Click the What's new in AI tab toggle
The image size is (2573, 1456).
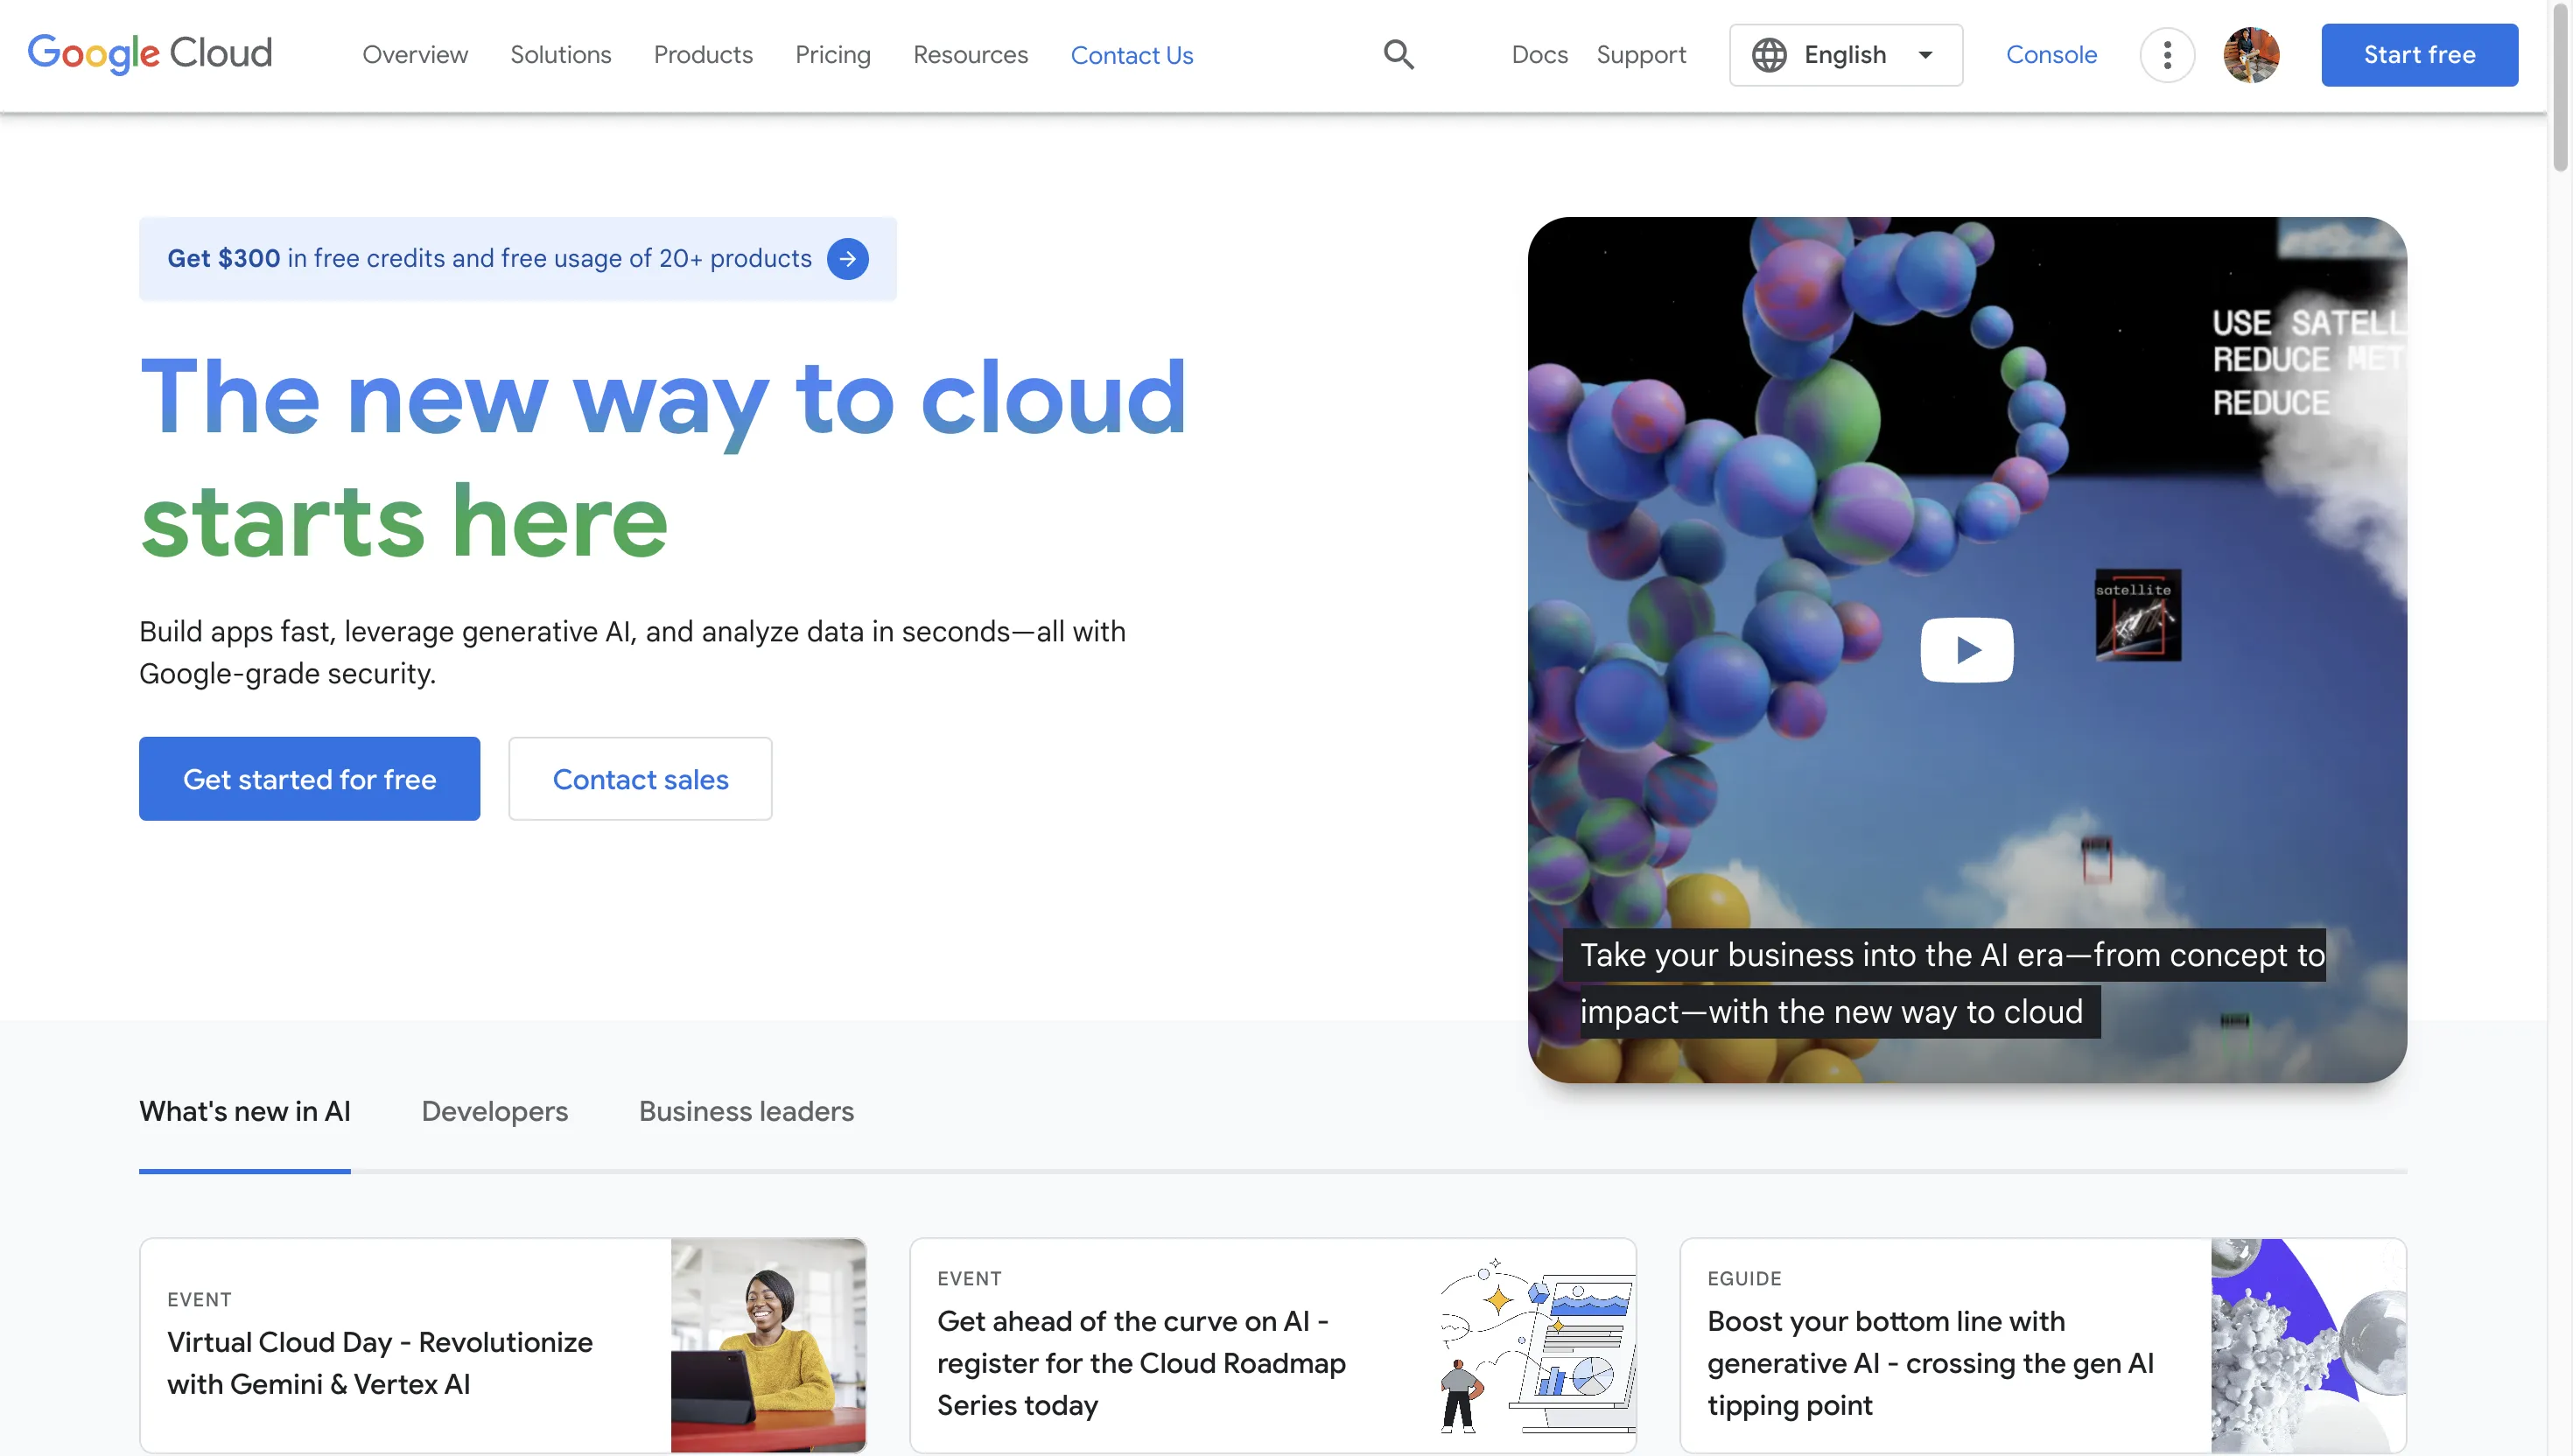[244, 1109]
